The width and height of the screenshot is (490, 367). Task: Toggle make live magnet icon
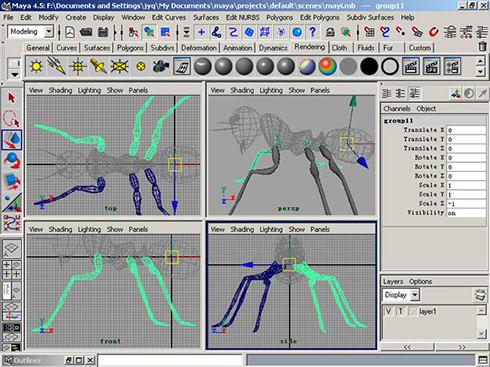433,32
